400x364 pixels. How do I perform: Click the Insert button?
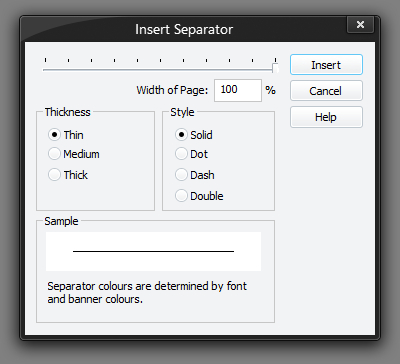pyautogui.click(x=326, y=65)
